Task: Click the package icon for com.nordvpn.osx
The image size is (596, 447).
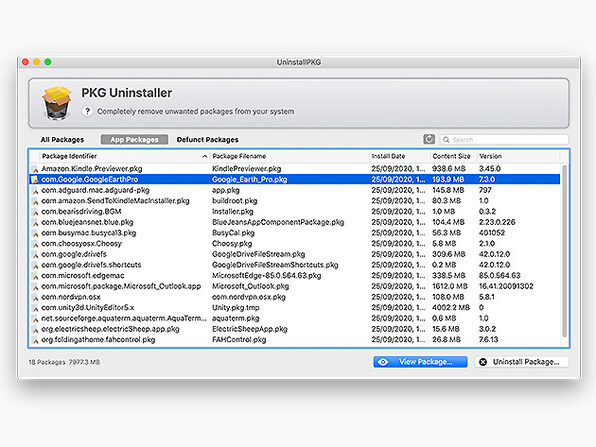Action: 35,297
